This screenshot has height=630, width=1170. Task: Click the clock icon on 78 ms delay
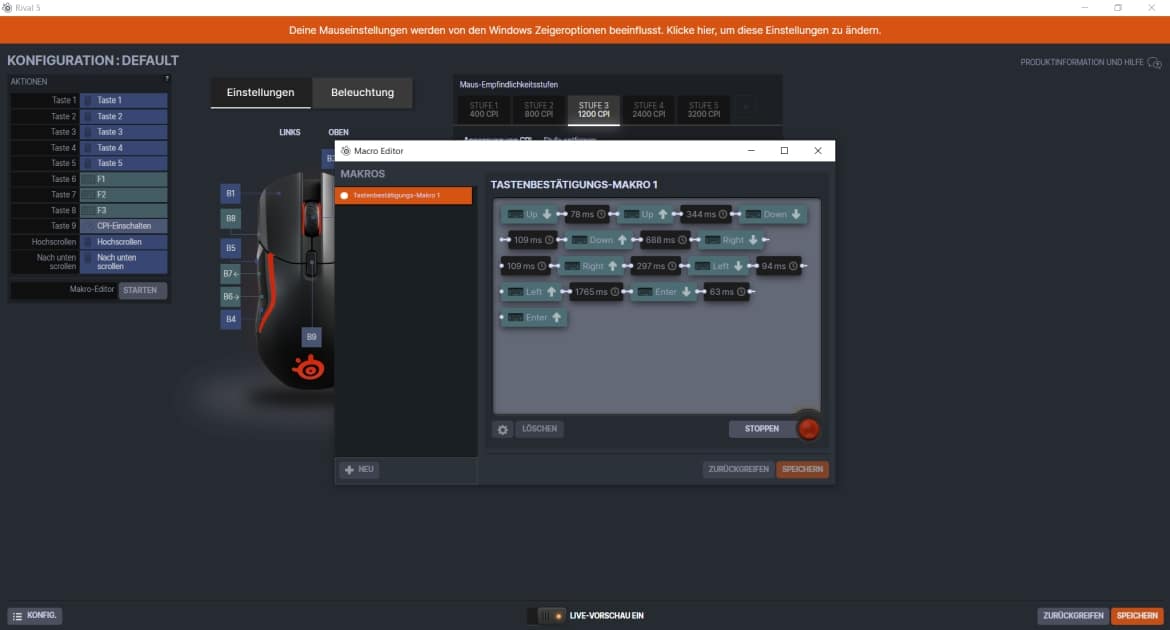coord(601,214)
